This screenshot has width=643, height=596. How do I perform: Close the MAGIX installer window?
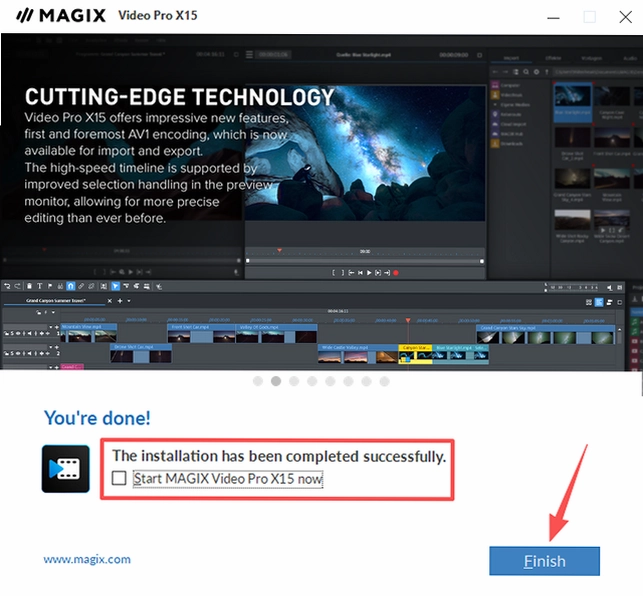point(625,17)
